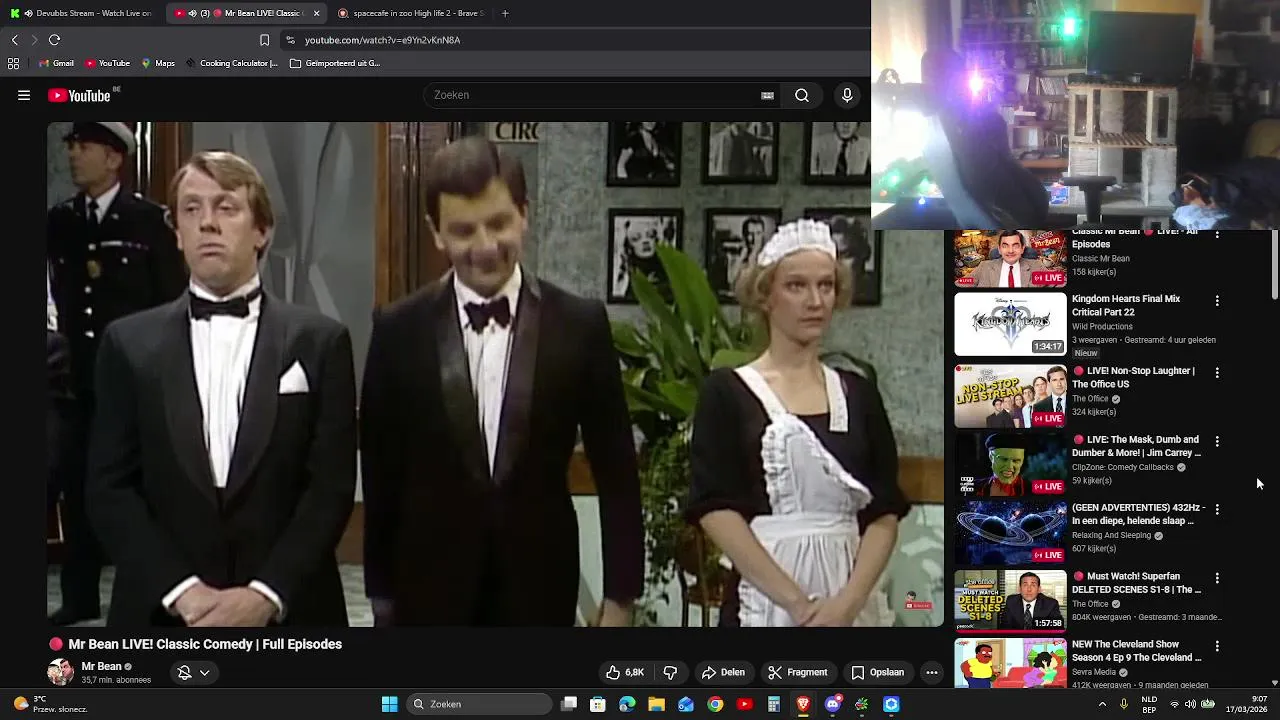The image size is (1280, 720).
Task: Open the YouTube hamburger guide menu
Action: coord(24,95)
